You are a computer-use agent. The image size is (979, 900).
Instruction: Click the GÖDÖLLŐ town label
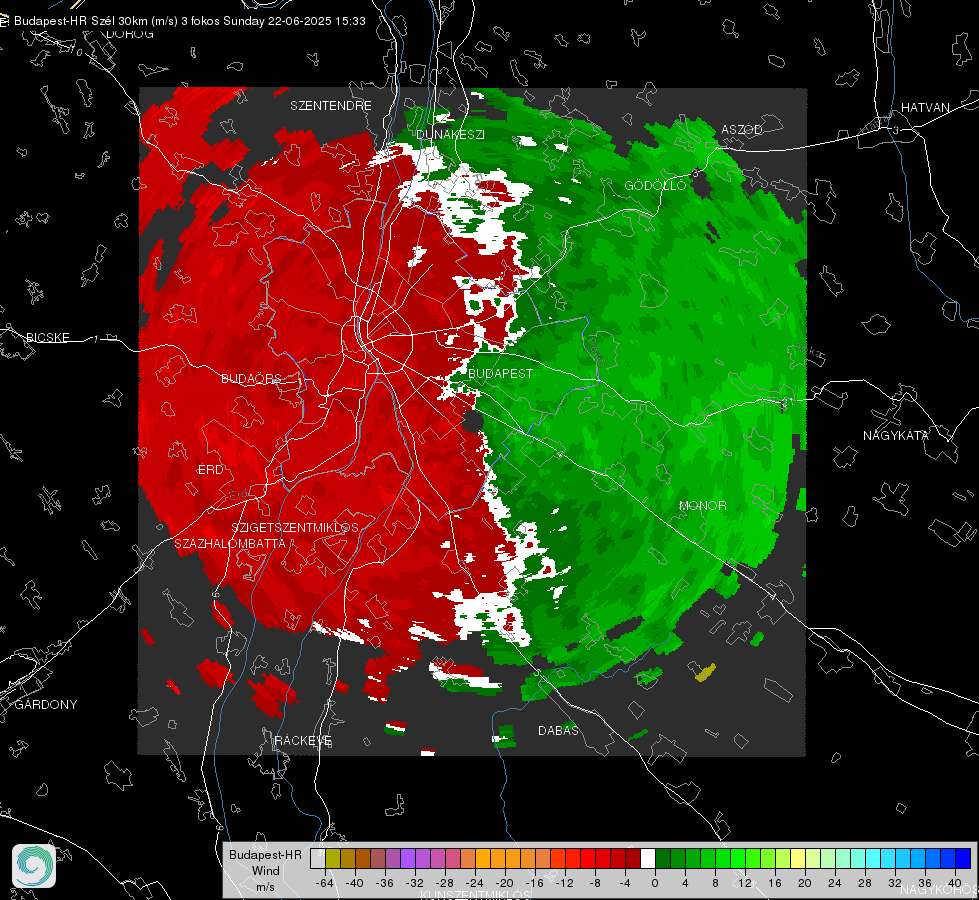pyautogui.click(x=655, y=185)
